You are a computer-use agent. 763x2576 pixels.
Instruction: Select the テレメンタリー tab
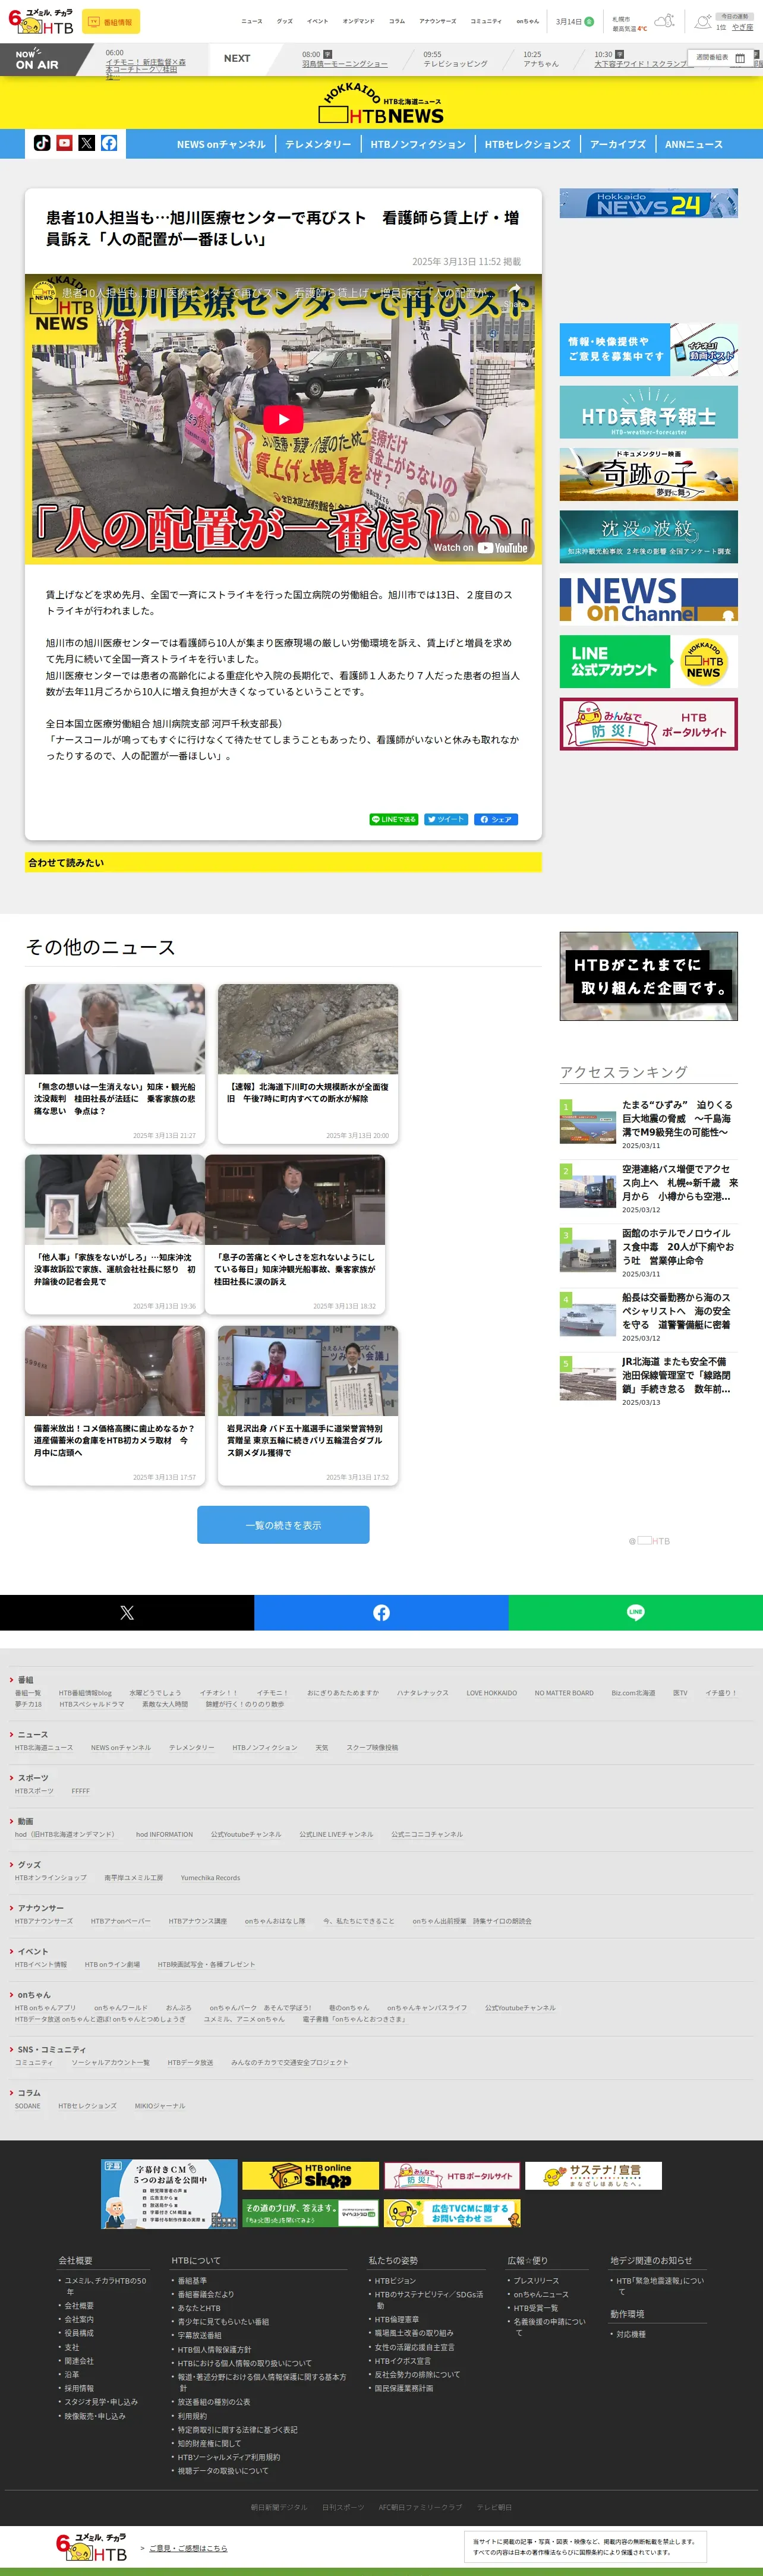click(318, 144)
